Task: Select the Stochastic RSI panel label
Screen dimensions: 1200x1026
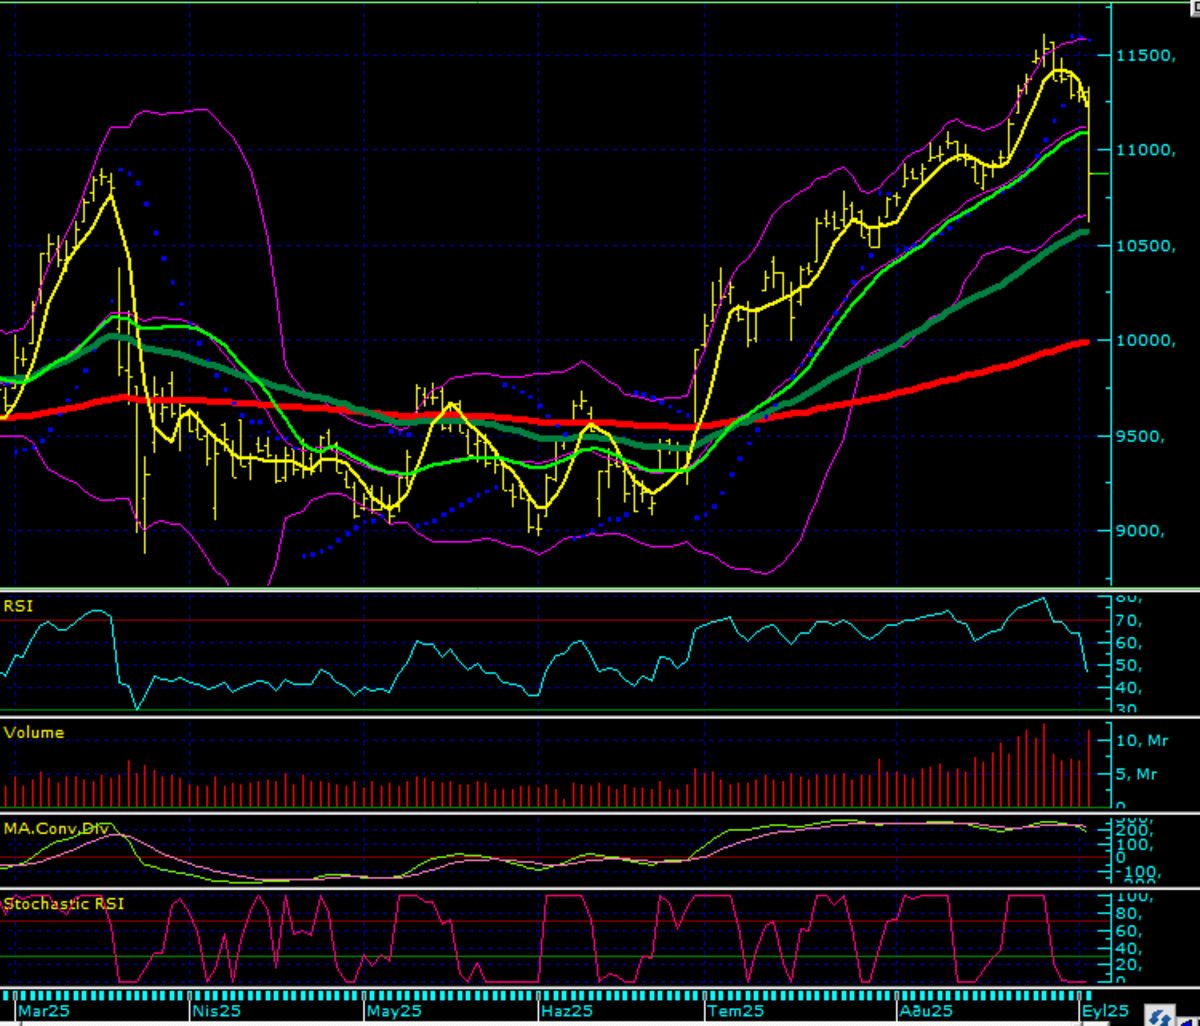Action: (64, 904)
